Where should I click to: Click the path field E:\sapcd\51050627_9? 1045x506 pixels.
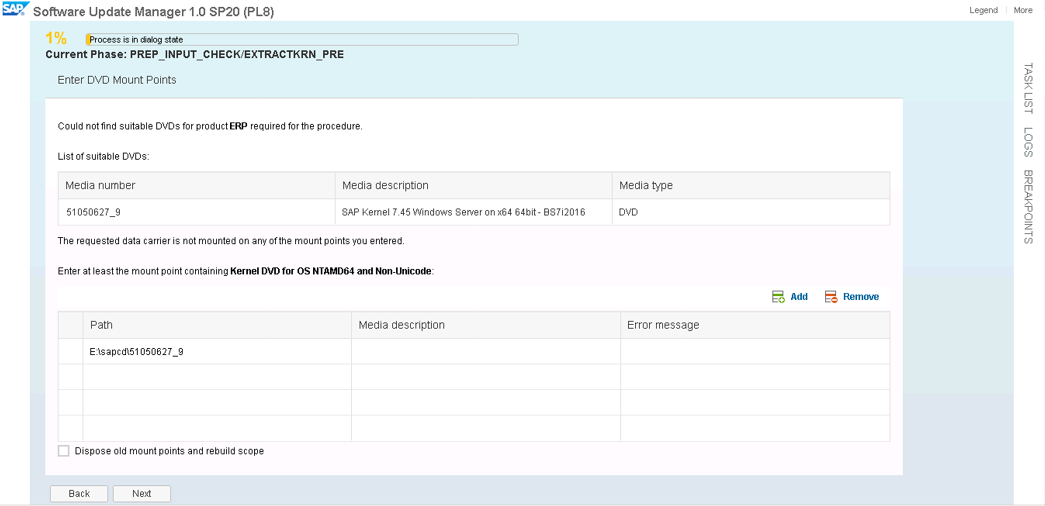pos(217,351)
